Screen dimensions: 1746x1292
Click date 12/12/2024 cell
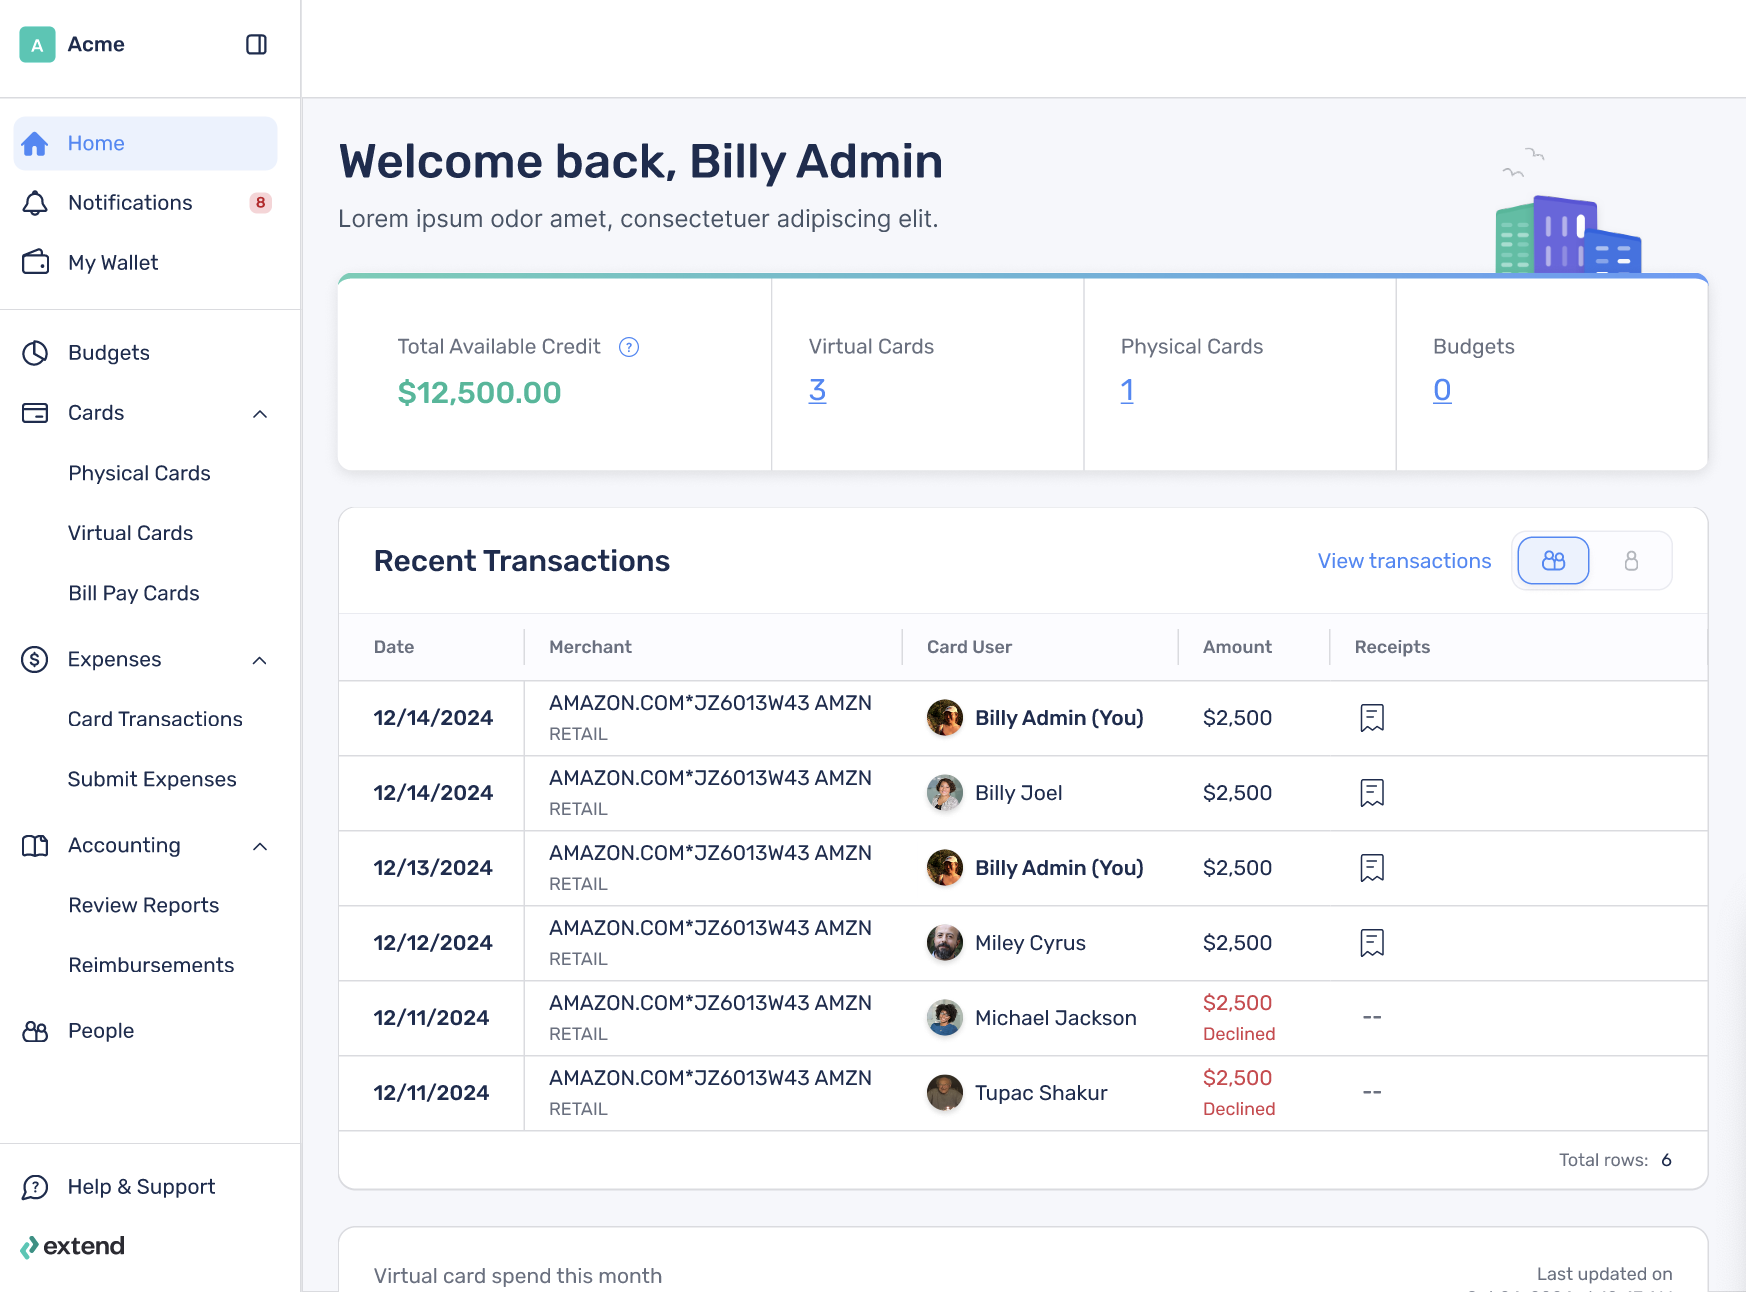click(433, 943)
